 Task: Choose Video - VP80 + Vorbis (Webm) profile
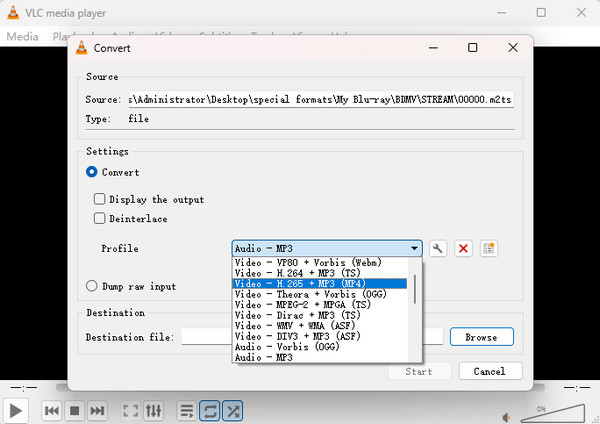click(320, 263)
